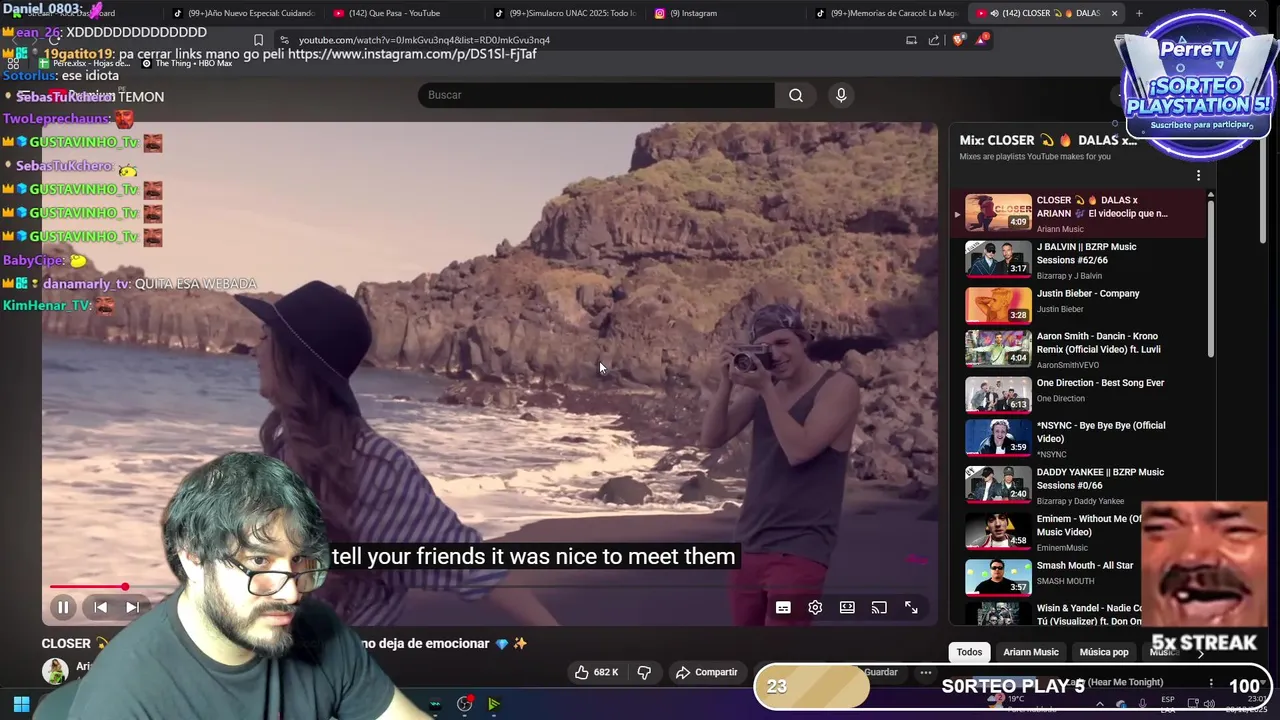Viewport: 1280px width, 720px height.
Task: Close the active CLOSER DALAS tab
Action: click(x=1114, y=13)
